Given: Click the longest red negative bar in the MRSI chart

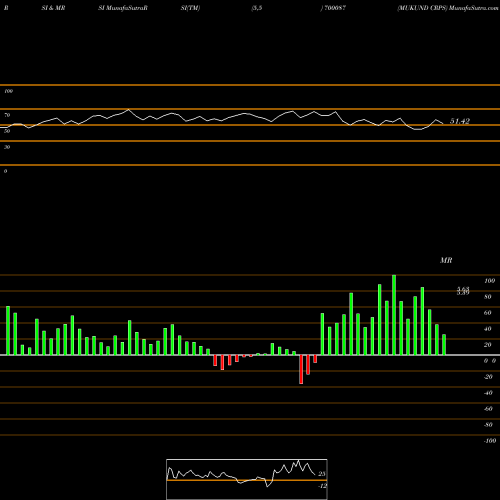Looking at the screenshot, I should click(301, 369).
